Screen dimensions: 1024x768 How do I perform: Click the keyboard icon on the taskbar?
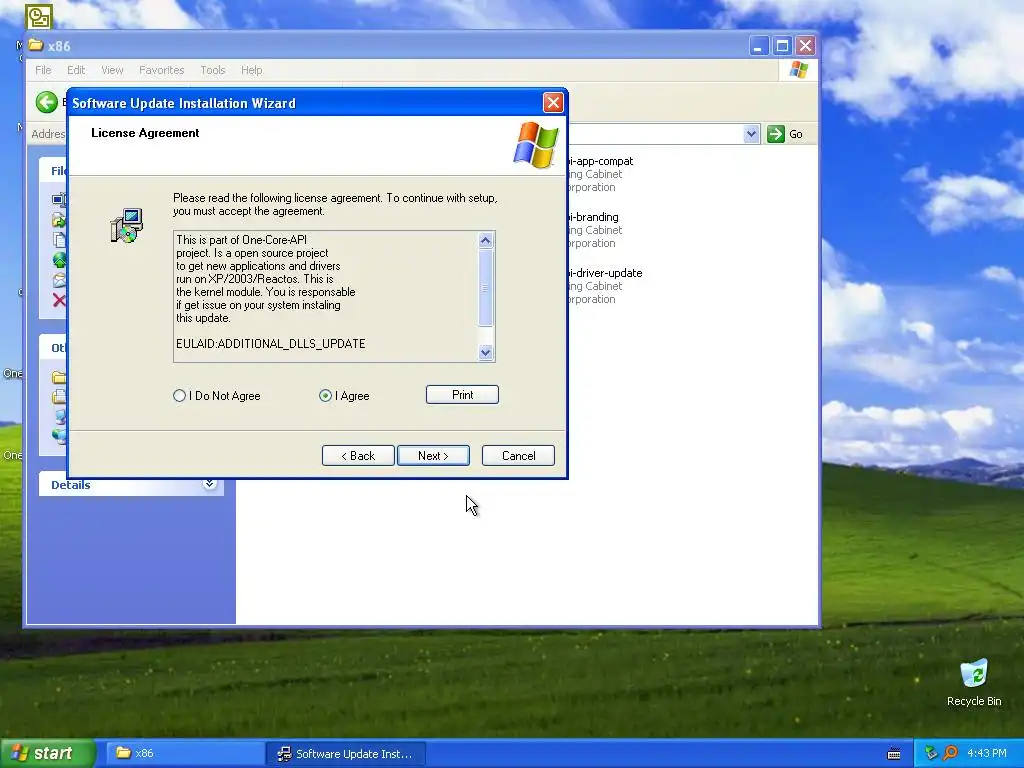894,754
